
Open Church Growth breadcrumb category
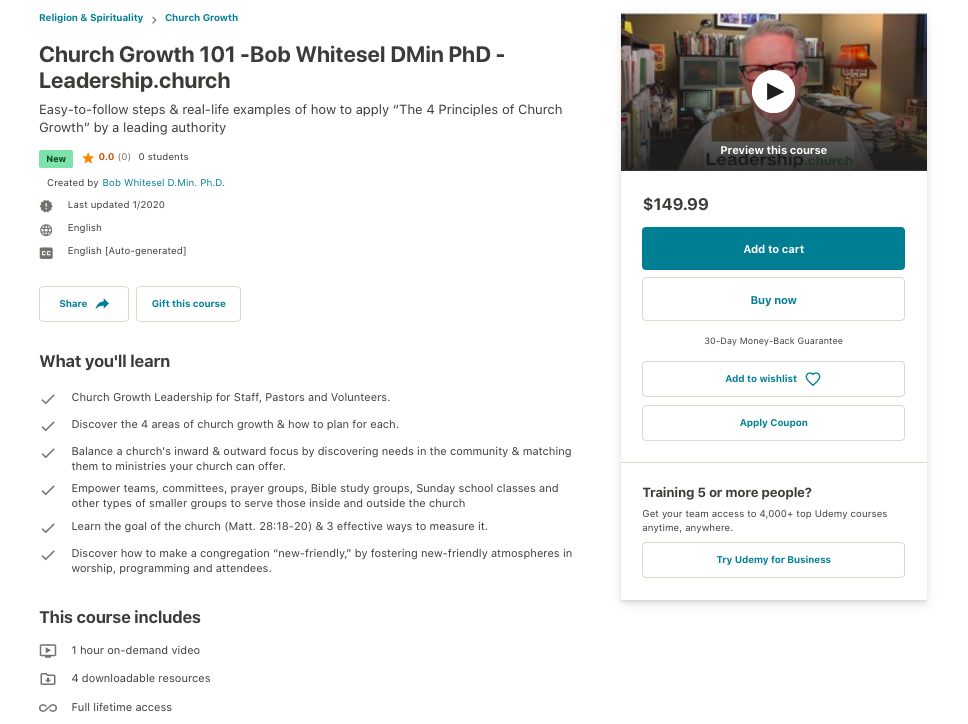coord(201,18)
